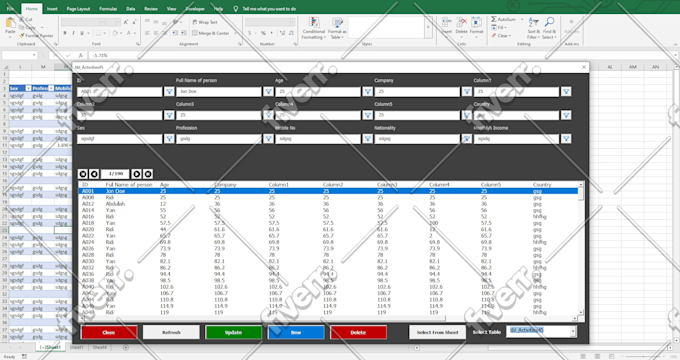Select the A012 Abdullah row in the list

328,204
